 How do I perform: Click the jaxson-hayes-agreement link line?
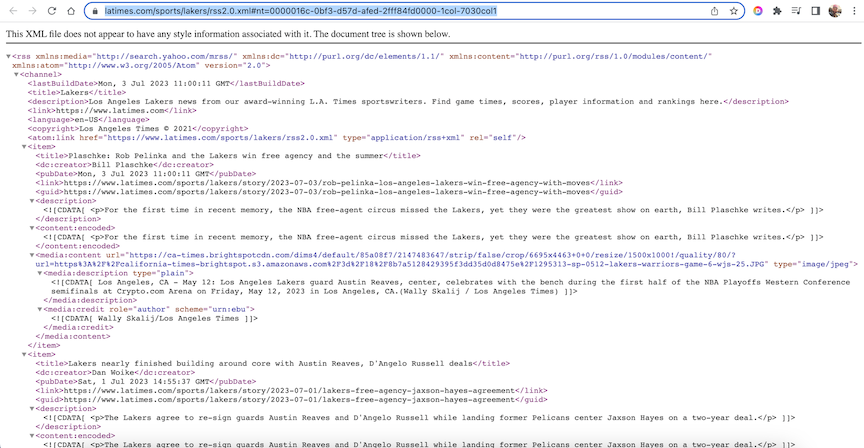coord(291,390)
